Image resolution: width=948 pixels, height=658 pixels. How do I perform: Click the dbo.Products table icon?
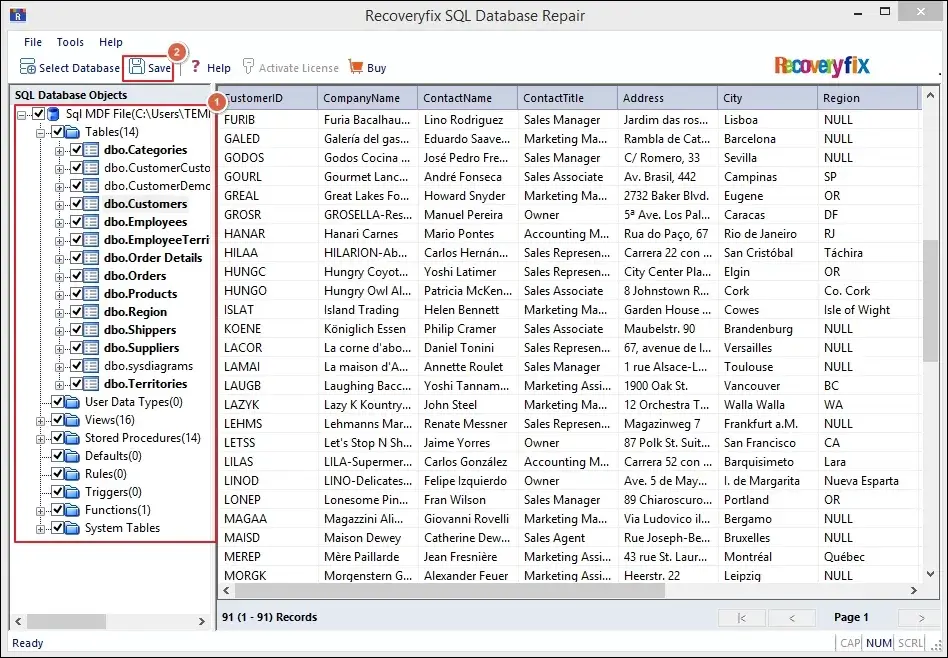[x=91, y=294]
